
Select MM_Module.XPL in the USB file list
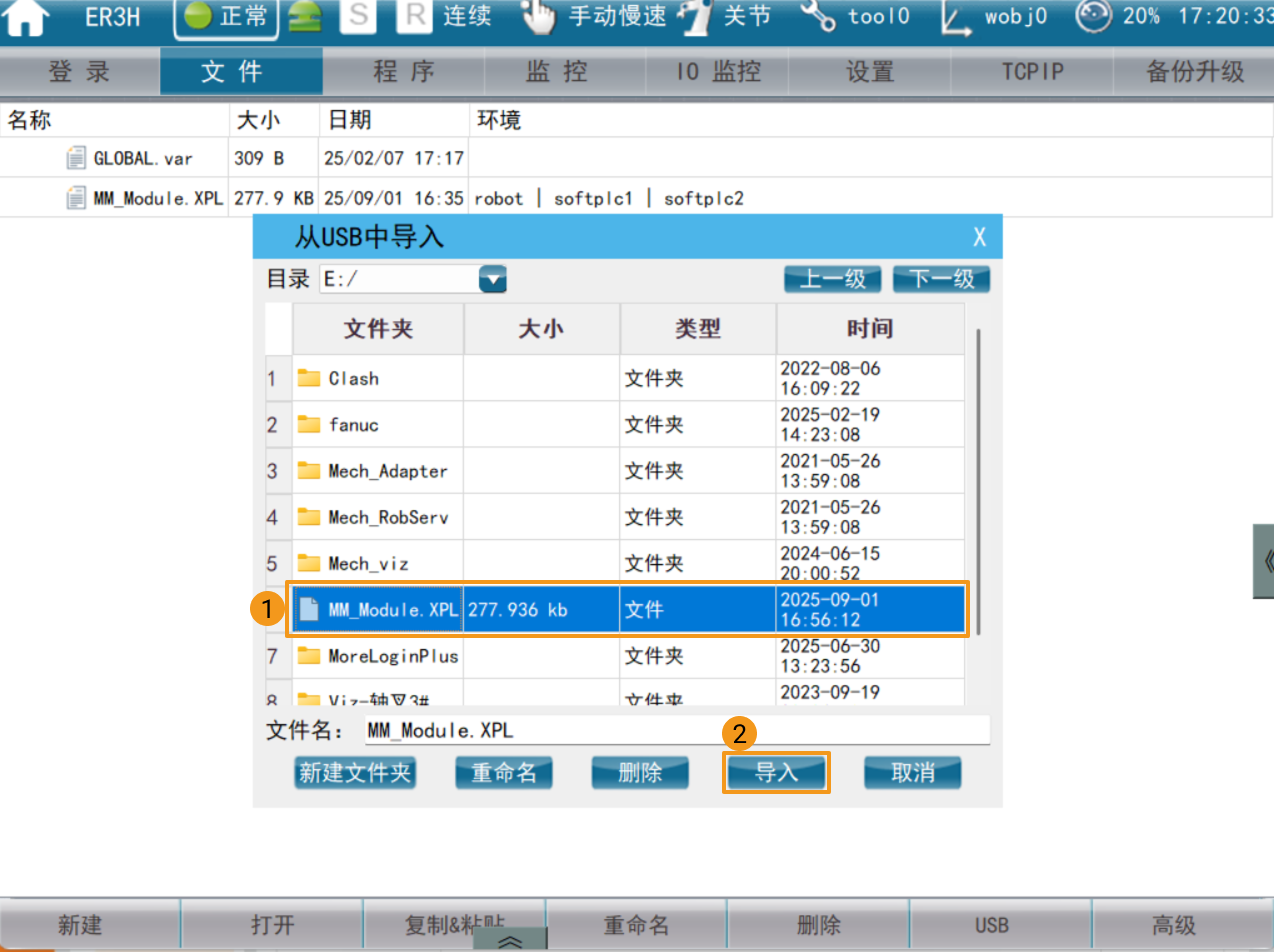tap(629, 609)
